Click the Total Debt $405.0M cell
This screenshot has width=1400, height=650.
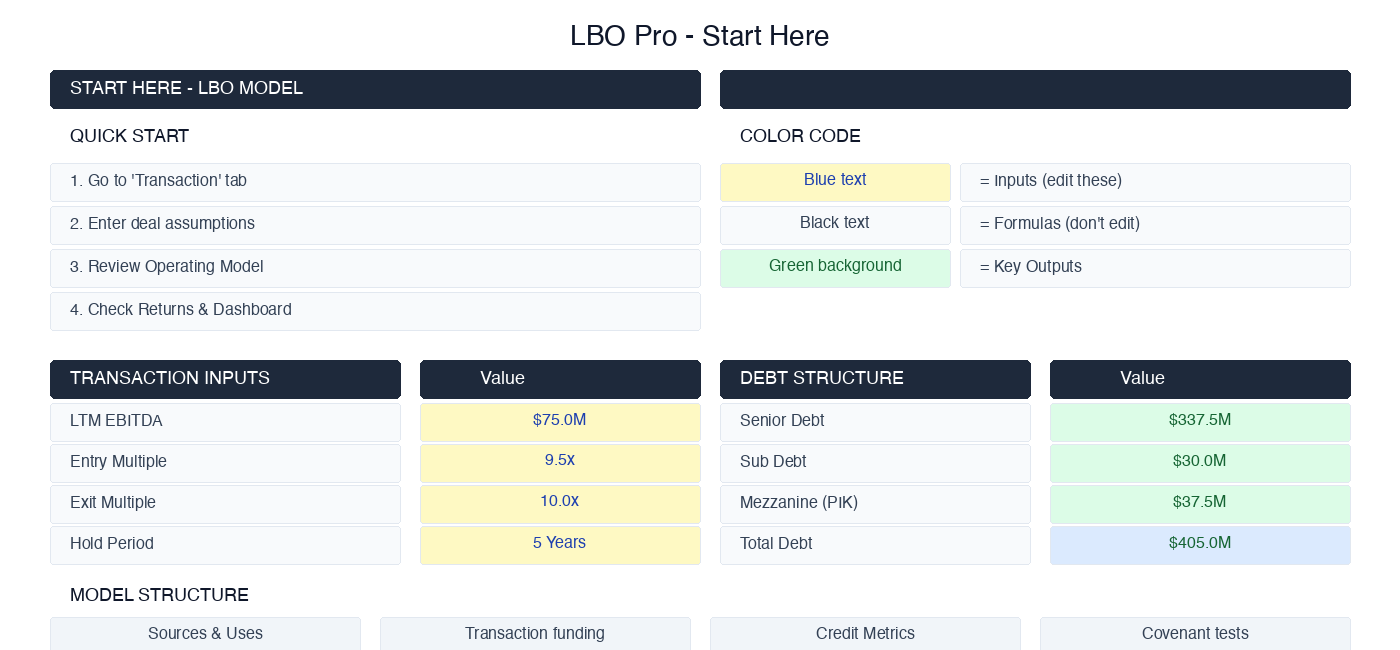pyautogui.click(x=1200, y=545)
